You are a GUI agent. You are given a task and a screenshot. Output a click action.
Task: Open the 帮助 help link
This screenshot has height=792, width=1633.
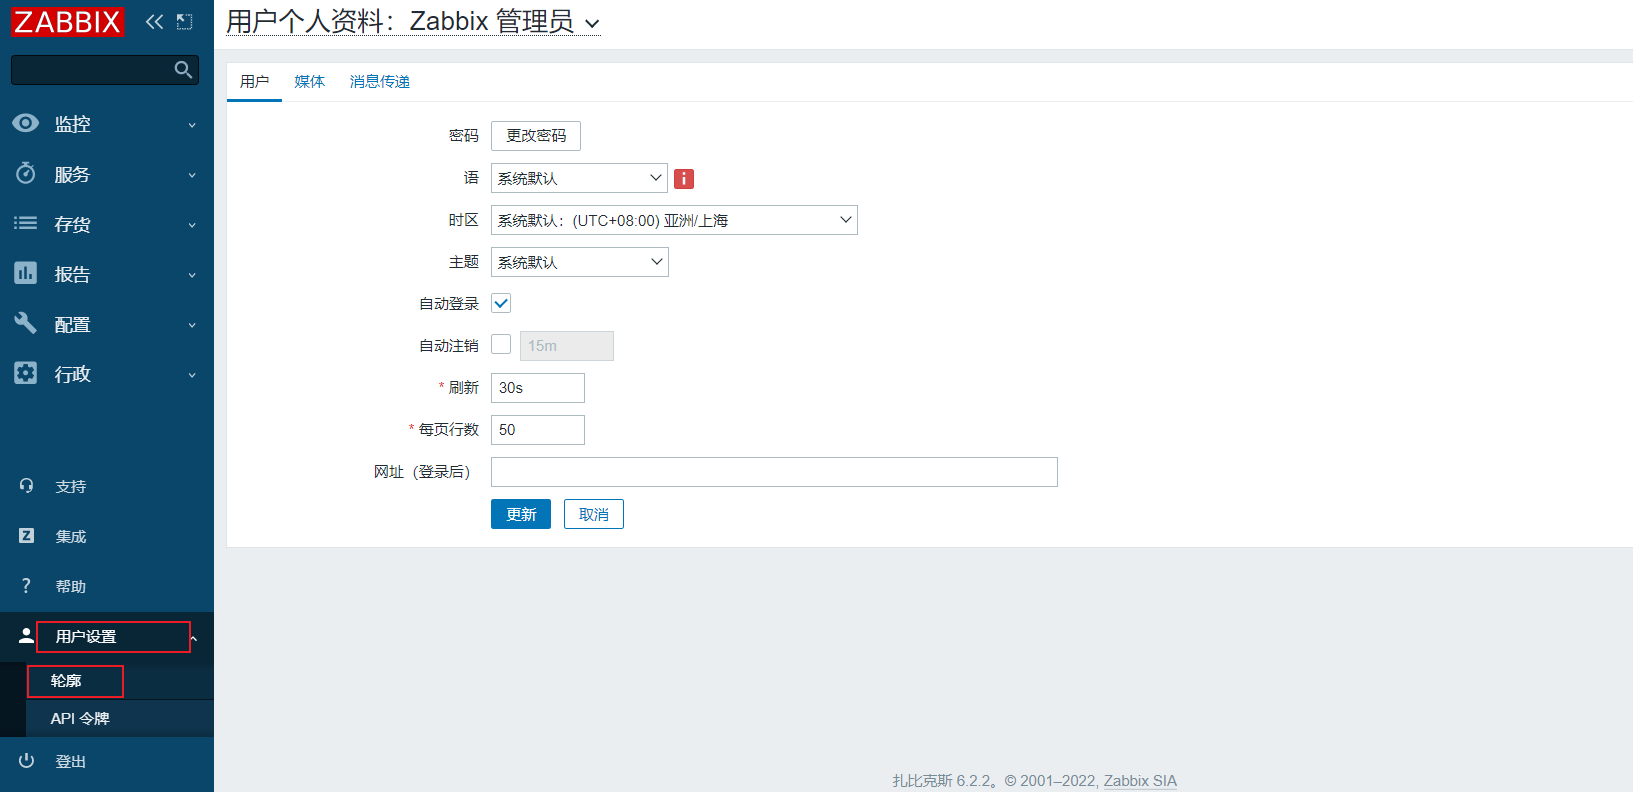[71, 587]
